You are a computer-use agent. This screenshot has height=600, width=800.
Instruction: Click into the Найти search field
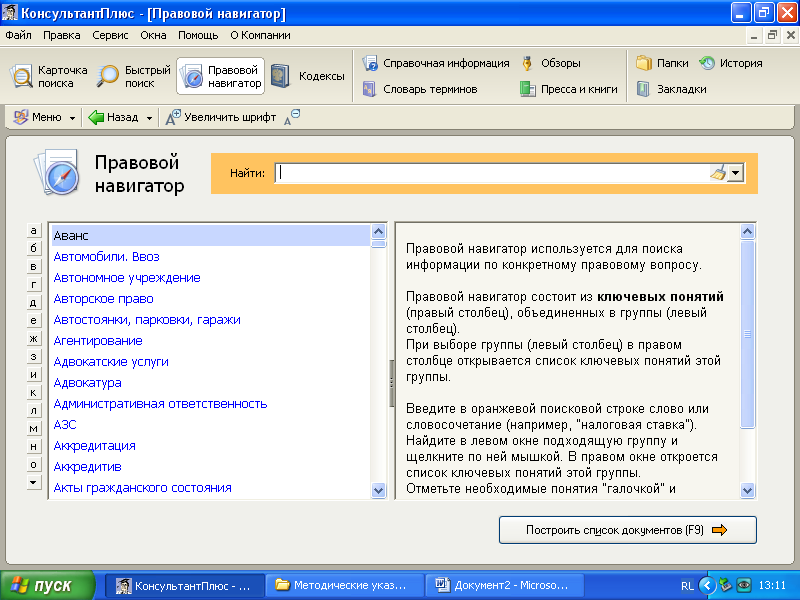pos(492,173)
